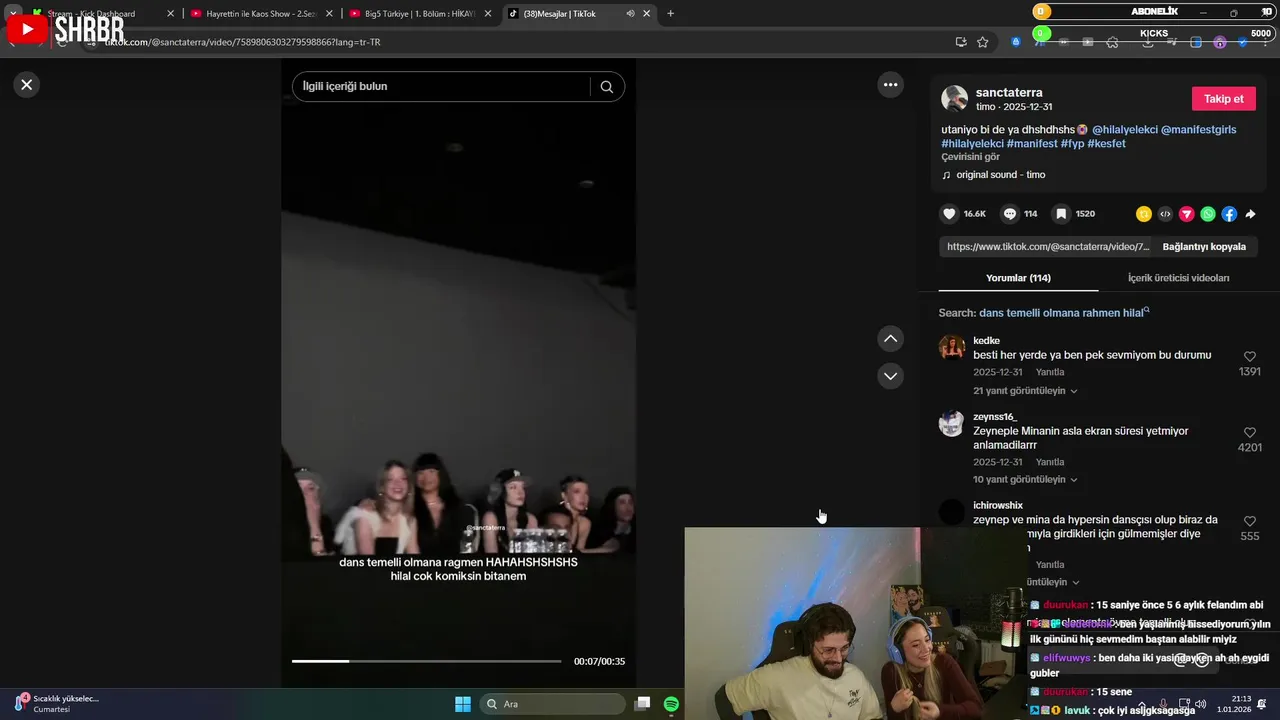
Task: Open more share options arrow
Action: [1250, 214]
